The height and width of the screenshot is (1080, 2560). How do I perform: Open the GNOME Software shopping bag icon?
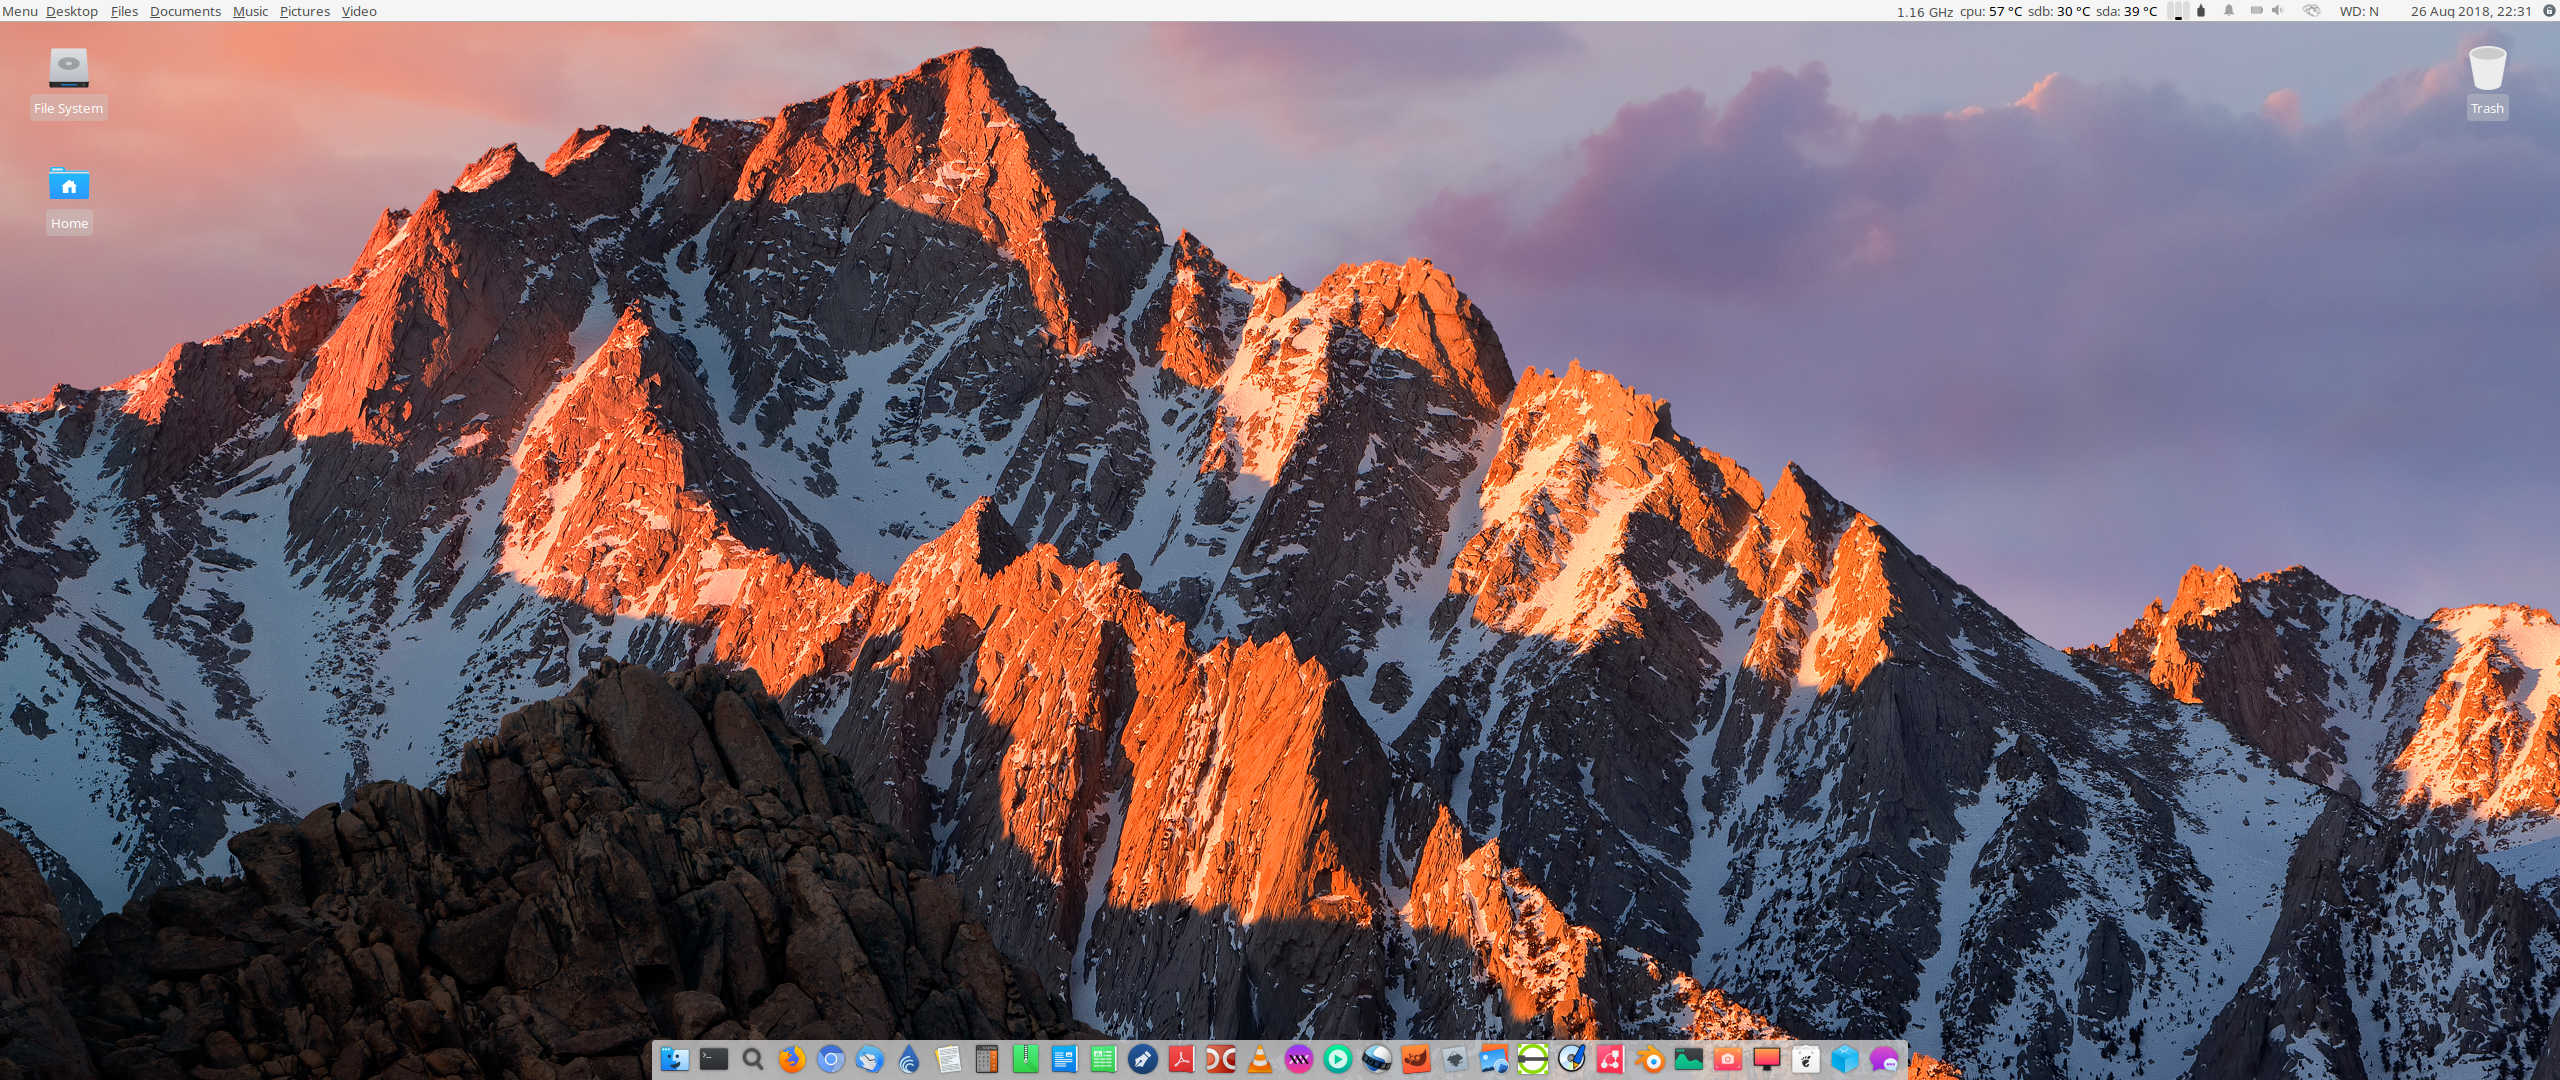pos(1805,1059)
